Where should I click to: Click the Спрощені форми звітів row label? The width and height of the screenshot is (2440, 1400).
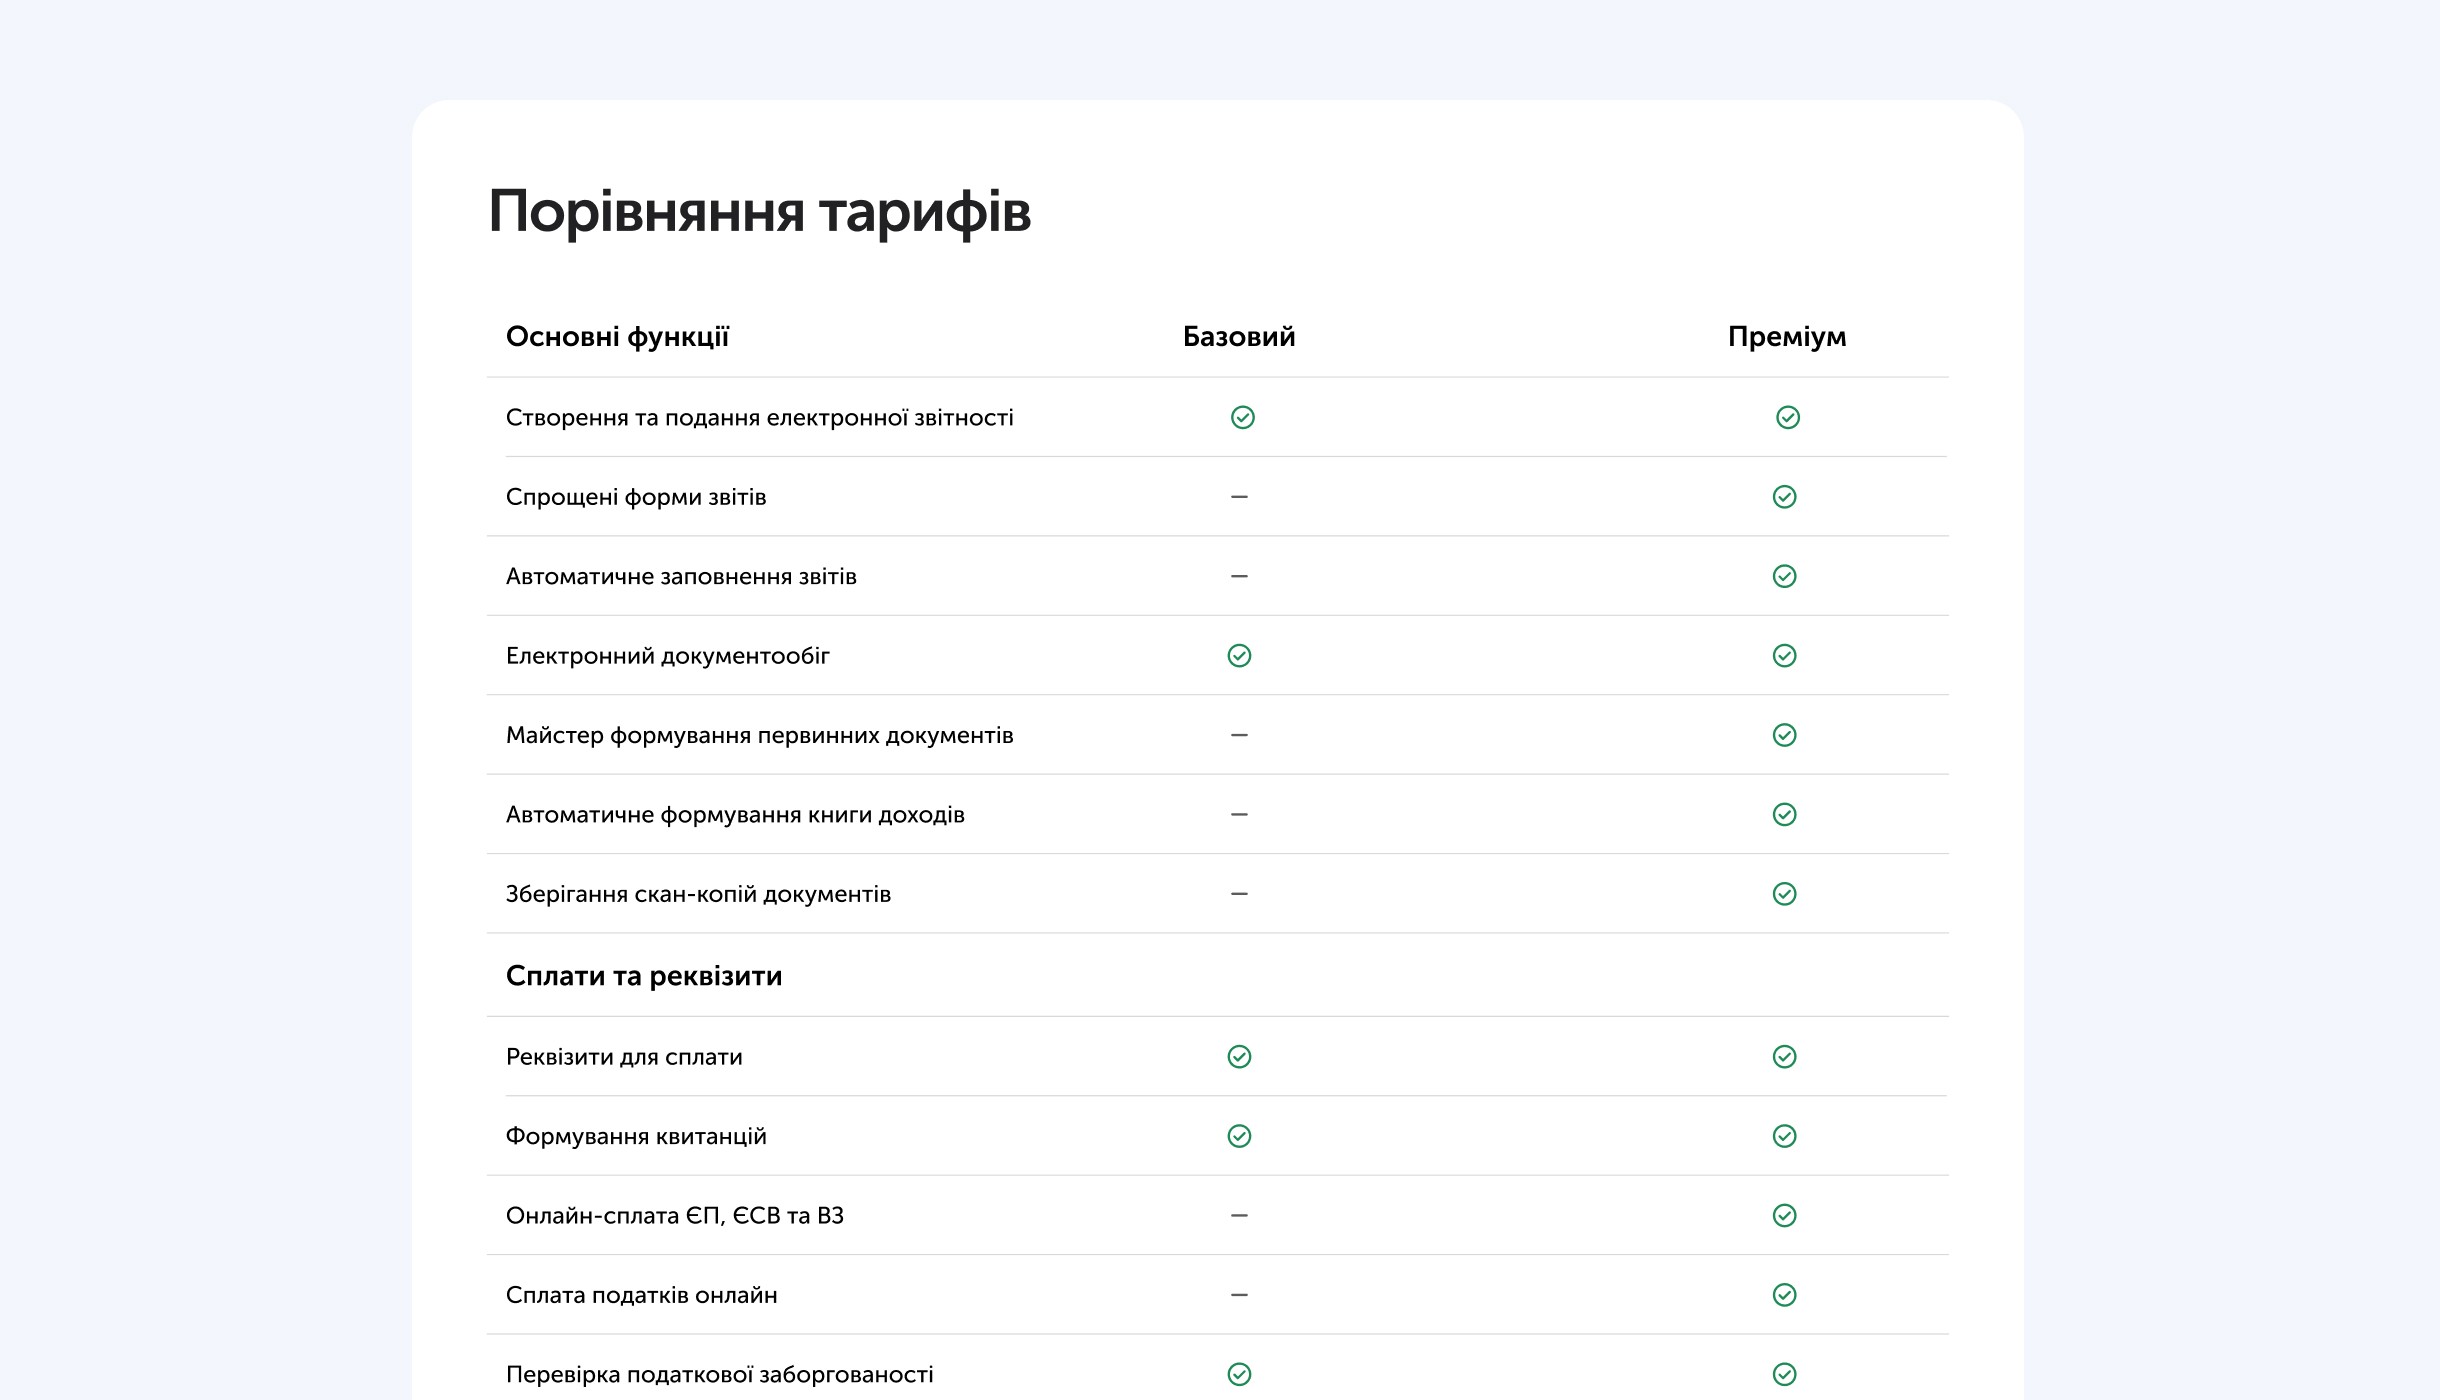(x=636, y=497)
